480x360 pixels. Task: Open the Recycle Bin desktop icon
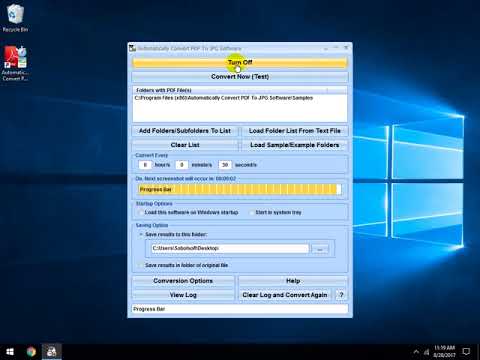tap(15, 18)
